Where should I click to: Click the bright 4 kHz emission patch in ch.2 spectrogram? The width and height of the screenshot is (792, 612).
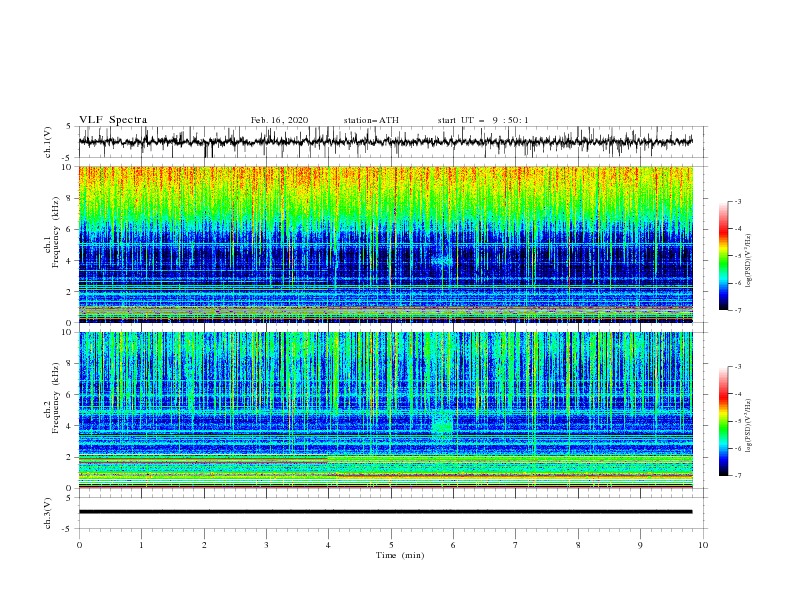tap(443, 426)
